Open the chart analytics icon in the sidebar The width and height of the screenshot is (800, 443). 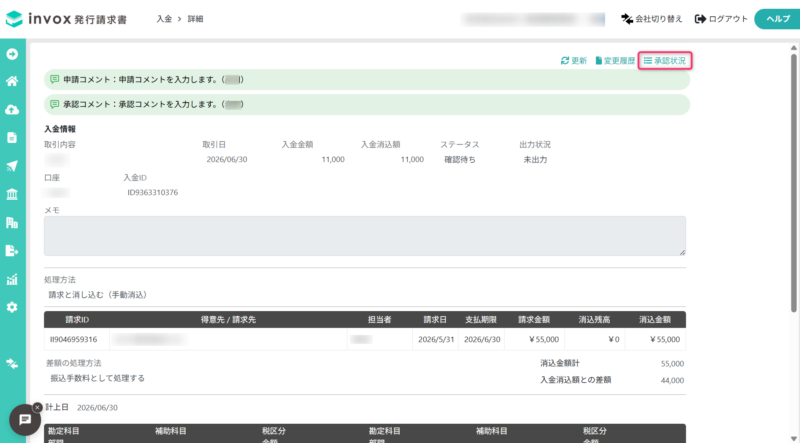12,279
